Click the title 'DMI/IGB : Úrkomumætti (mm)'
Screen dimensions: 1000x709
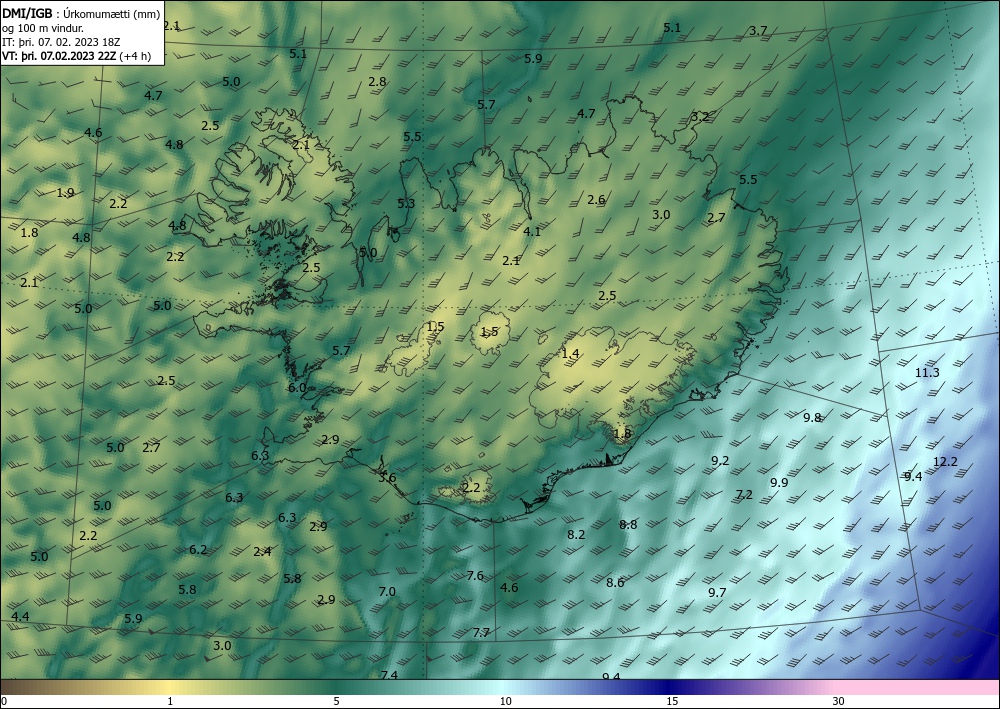coord(82,13)
